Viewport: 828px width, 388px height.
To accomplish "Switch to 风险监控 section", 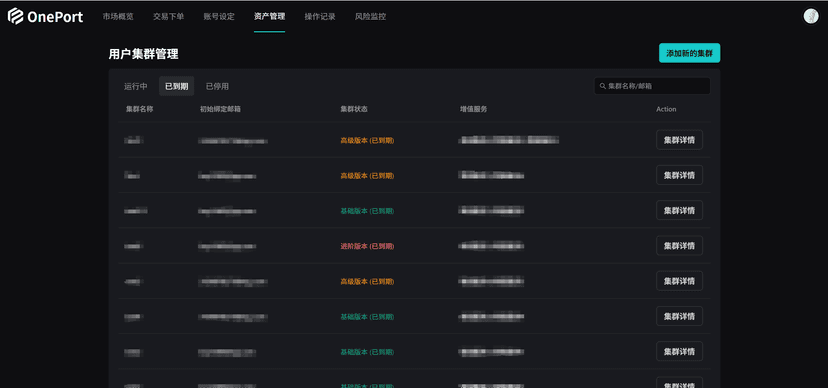I will (370, 16).
